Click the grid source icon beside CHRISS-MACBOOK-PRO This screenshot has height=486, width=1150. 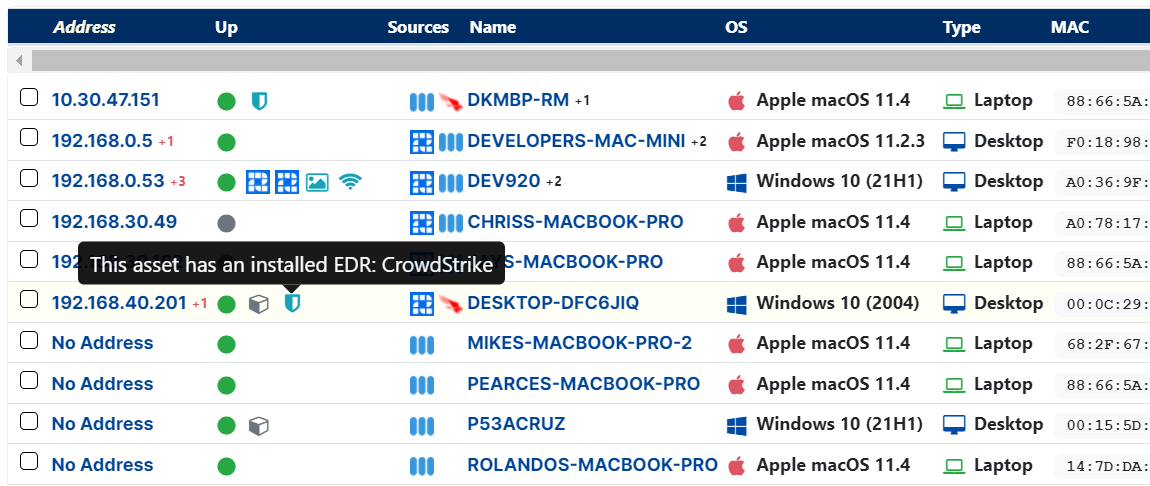[422, 222]
